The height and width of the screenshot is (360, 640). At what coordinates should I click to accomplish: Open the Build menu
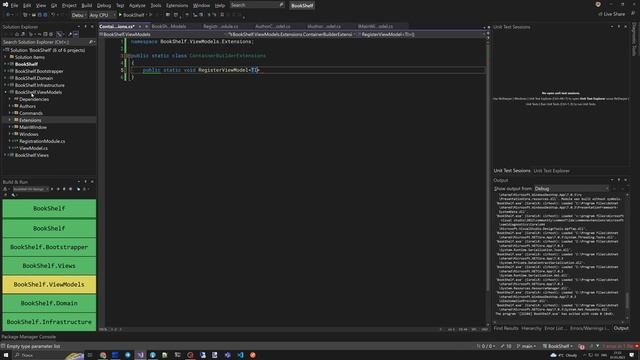pyautogui.click(x=87, y=5)
